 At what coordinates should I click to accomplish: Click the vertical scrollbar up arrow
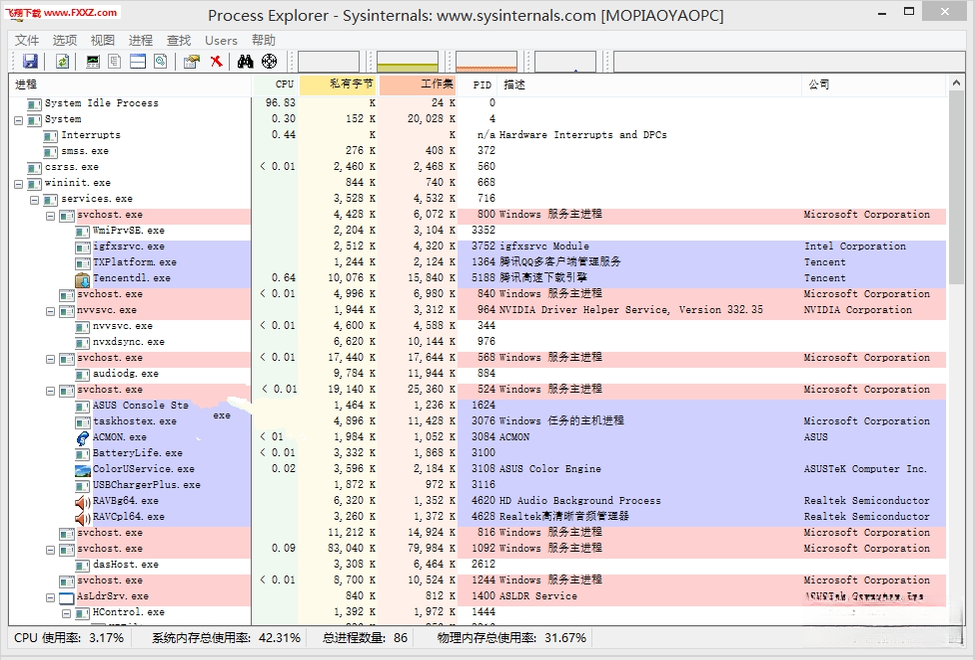coord(956,83)
